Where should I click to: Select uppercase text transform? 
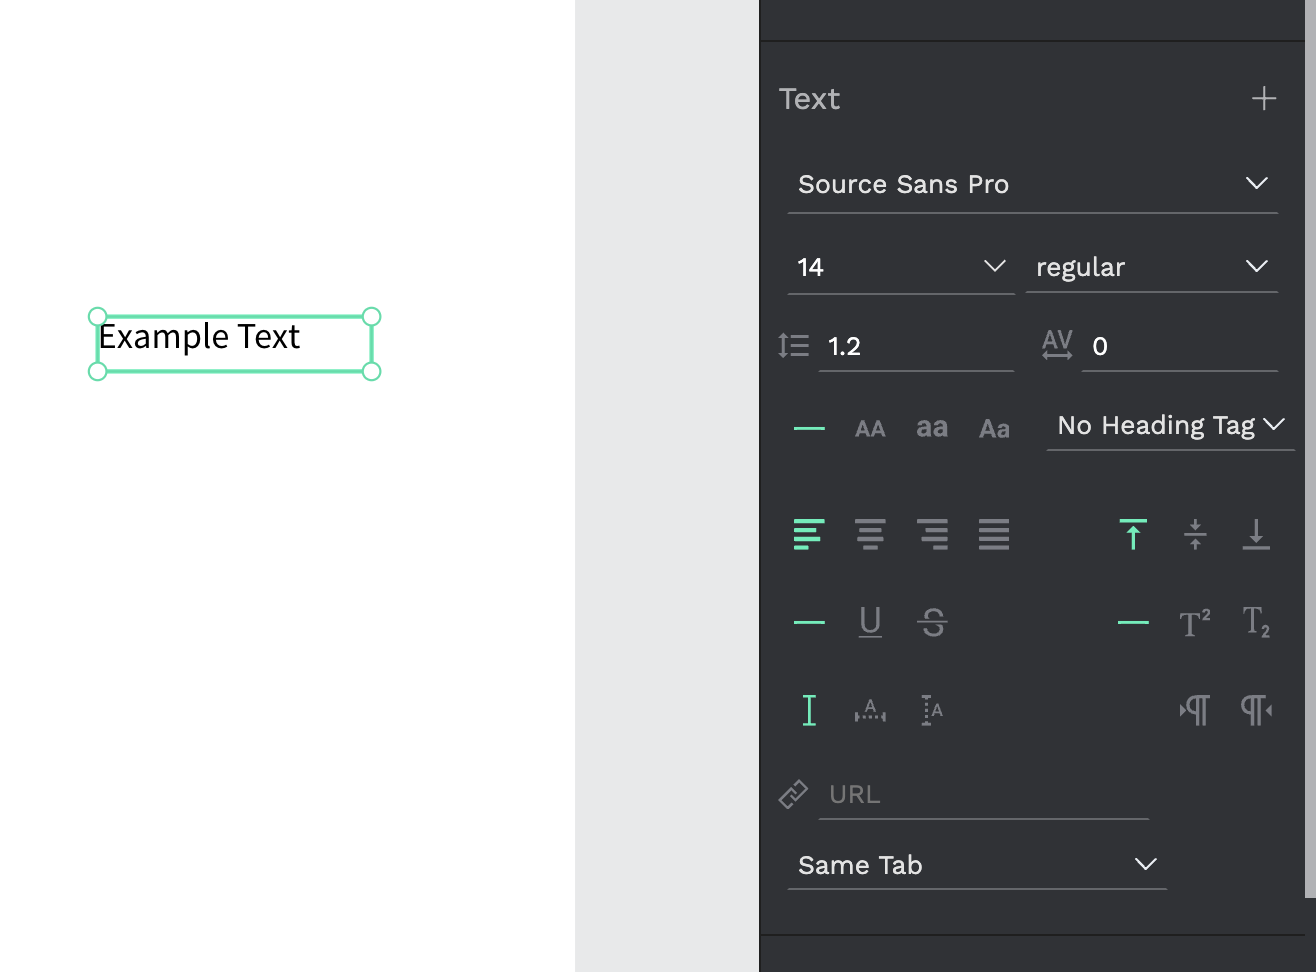[x=870, y=428]
